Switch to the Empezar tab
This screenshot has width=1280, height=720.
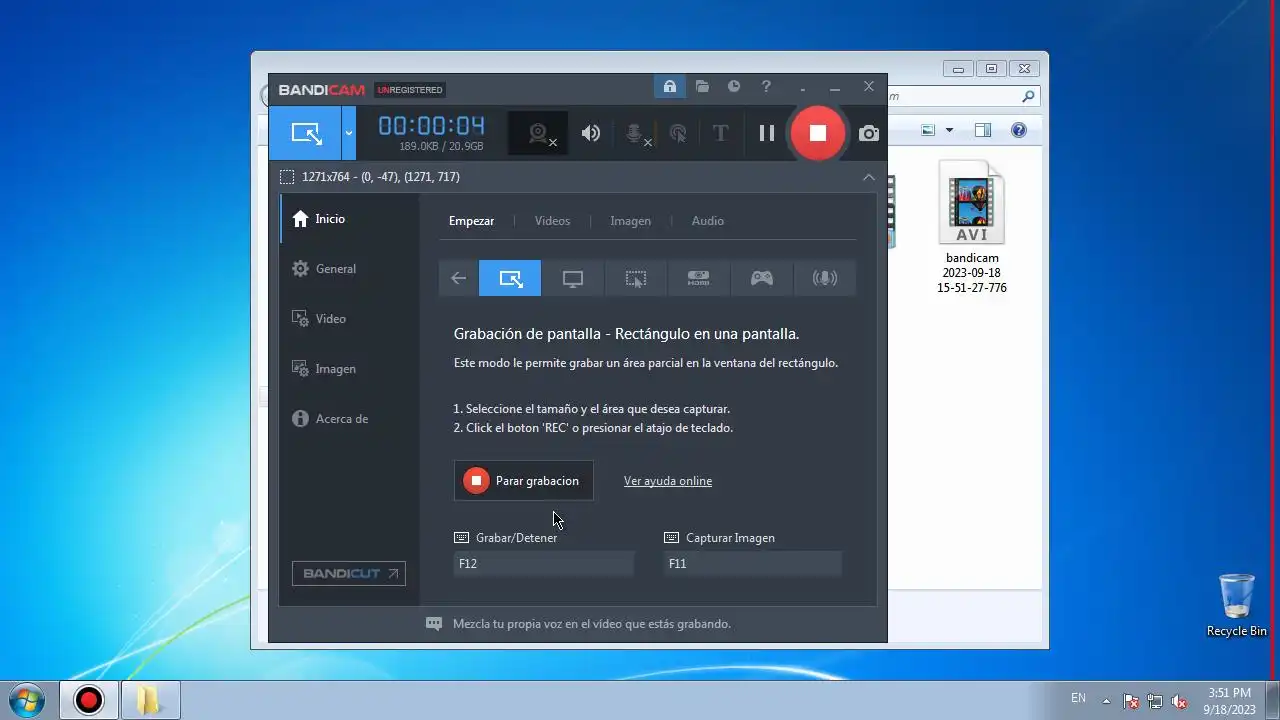click(x=471, y=221)
